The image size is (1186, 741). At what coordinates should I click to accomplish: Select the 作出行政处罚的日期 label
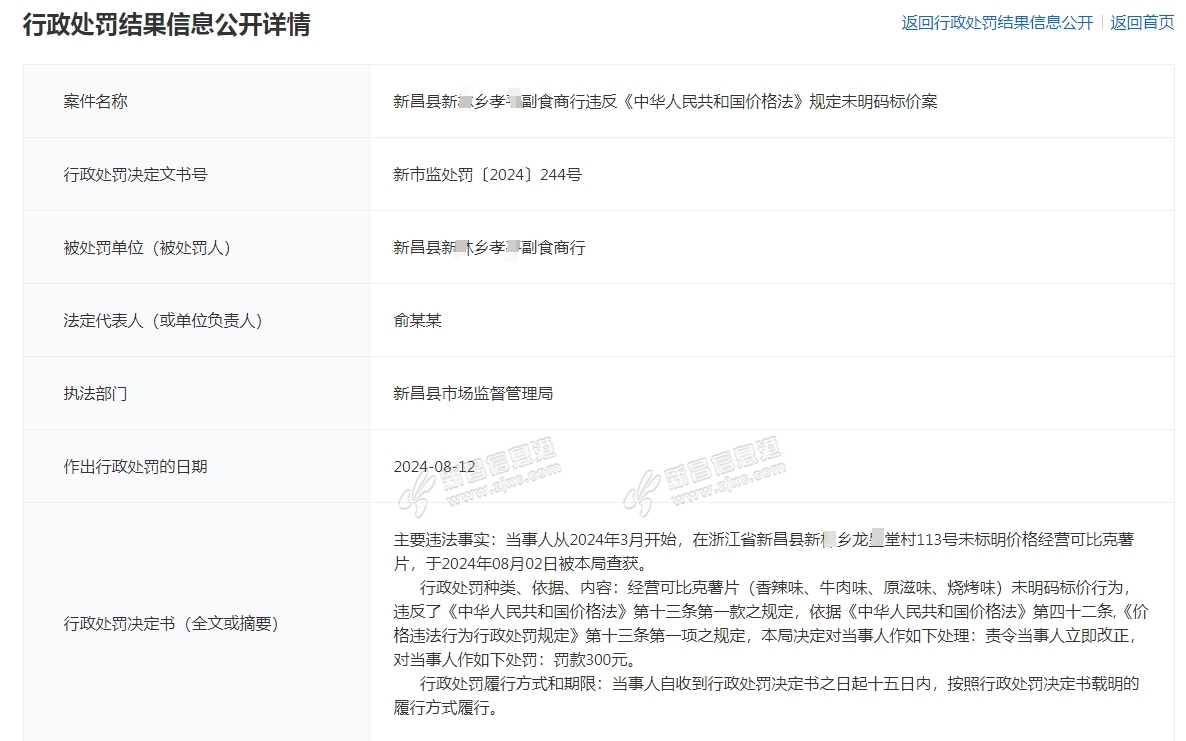click(135, 466)
